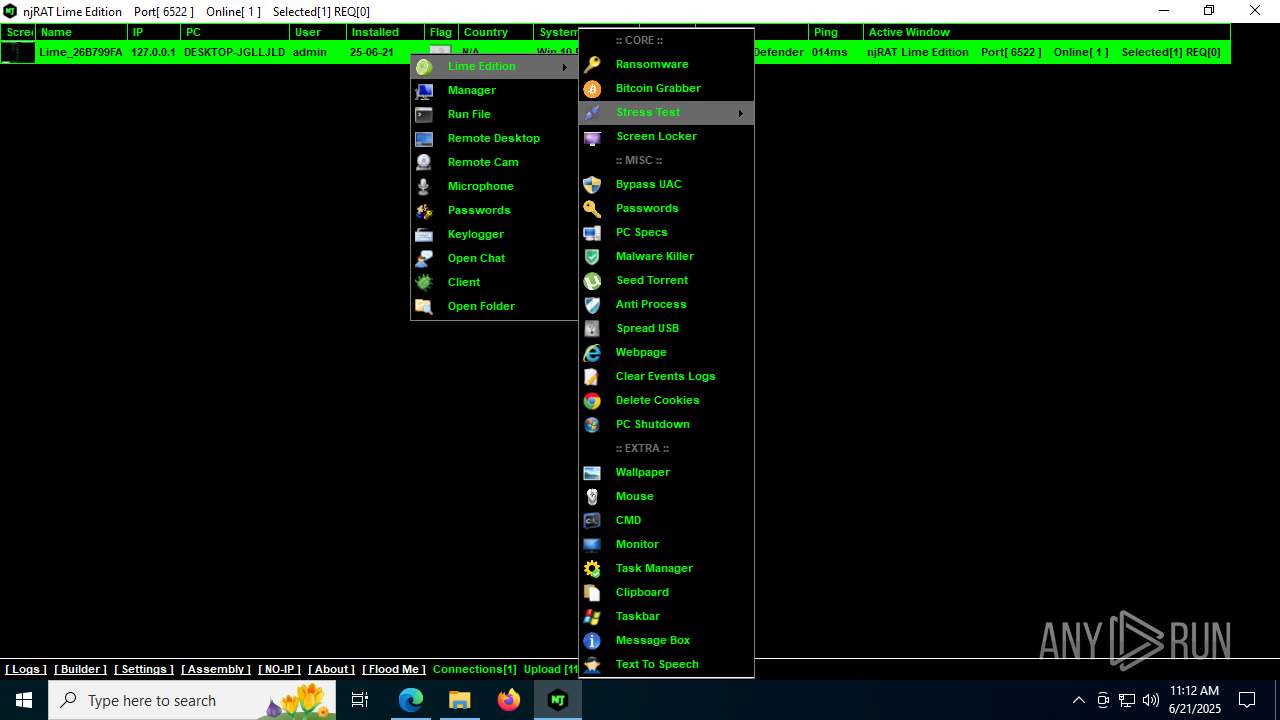This screenshot has height=720, width=1280.
Task: Expand the Lime Edition submenu arrow
Action: pos(564,67)
